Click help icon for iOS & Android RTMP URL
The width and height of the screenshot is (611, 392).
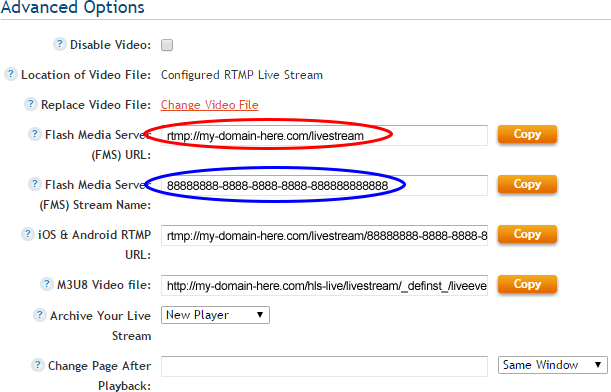coord(27,234)
